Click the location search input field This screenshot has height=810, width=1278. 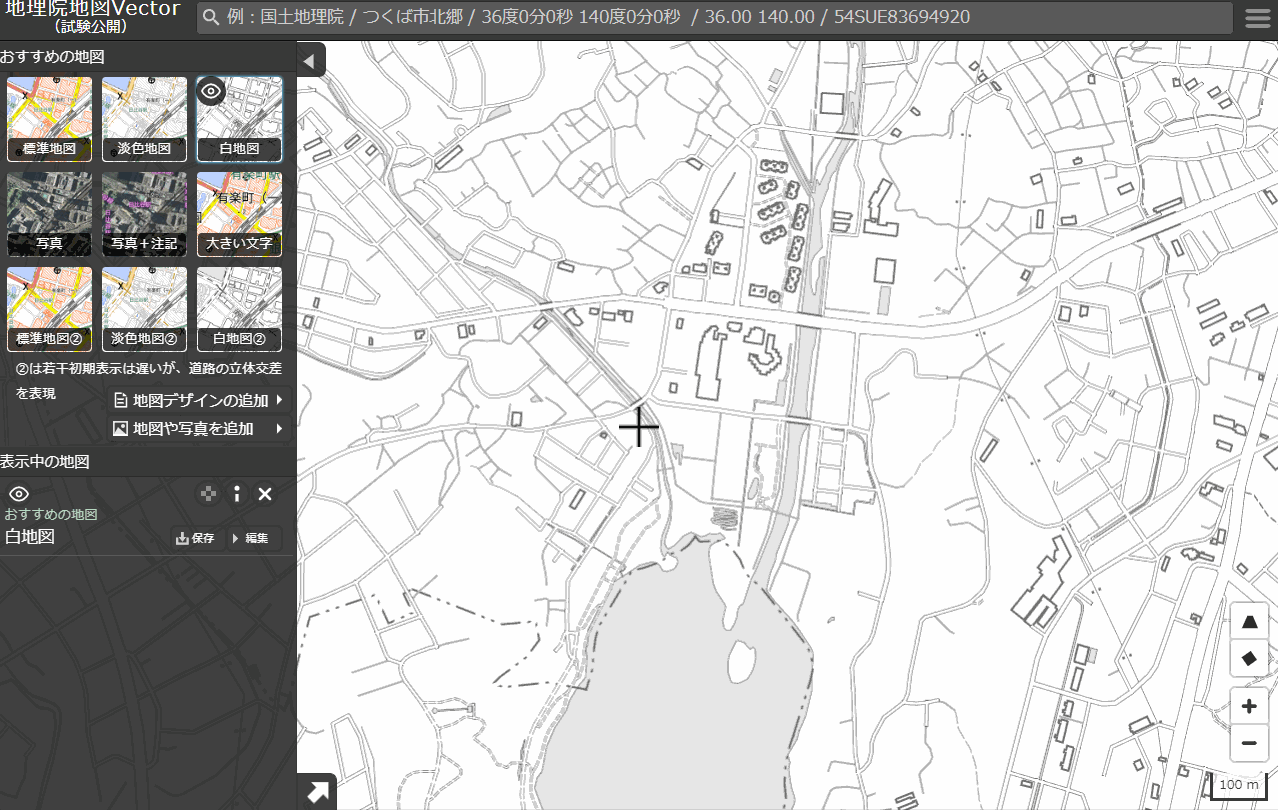714,18
